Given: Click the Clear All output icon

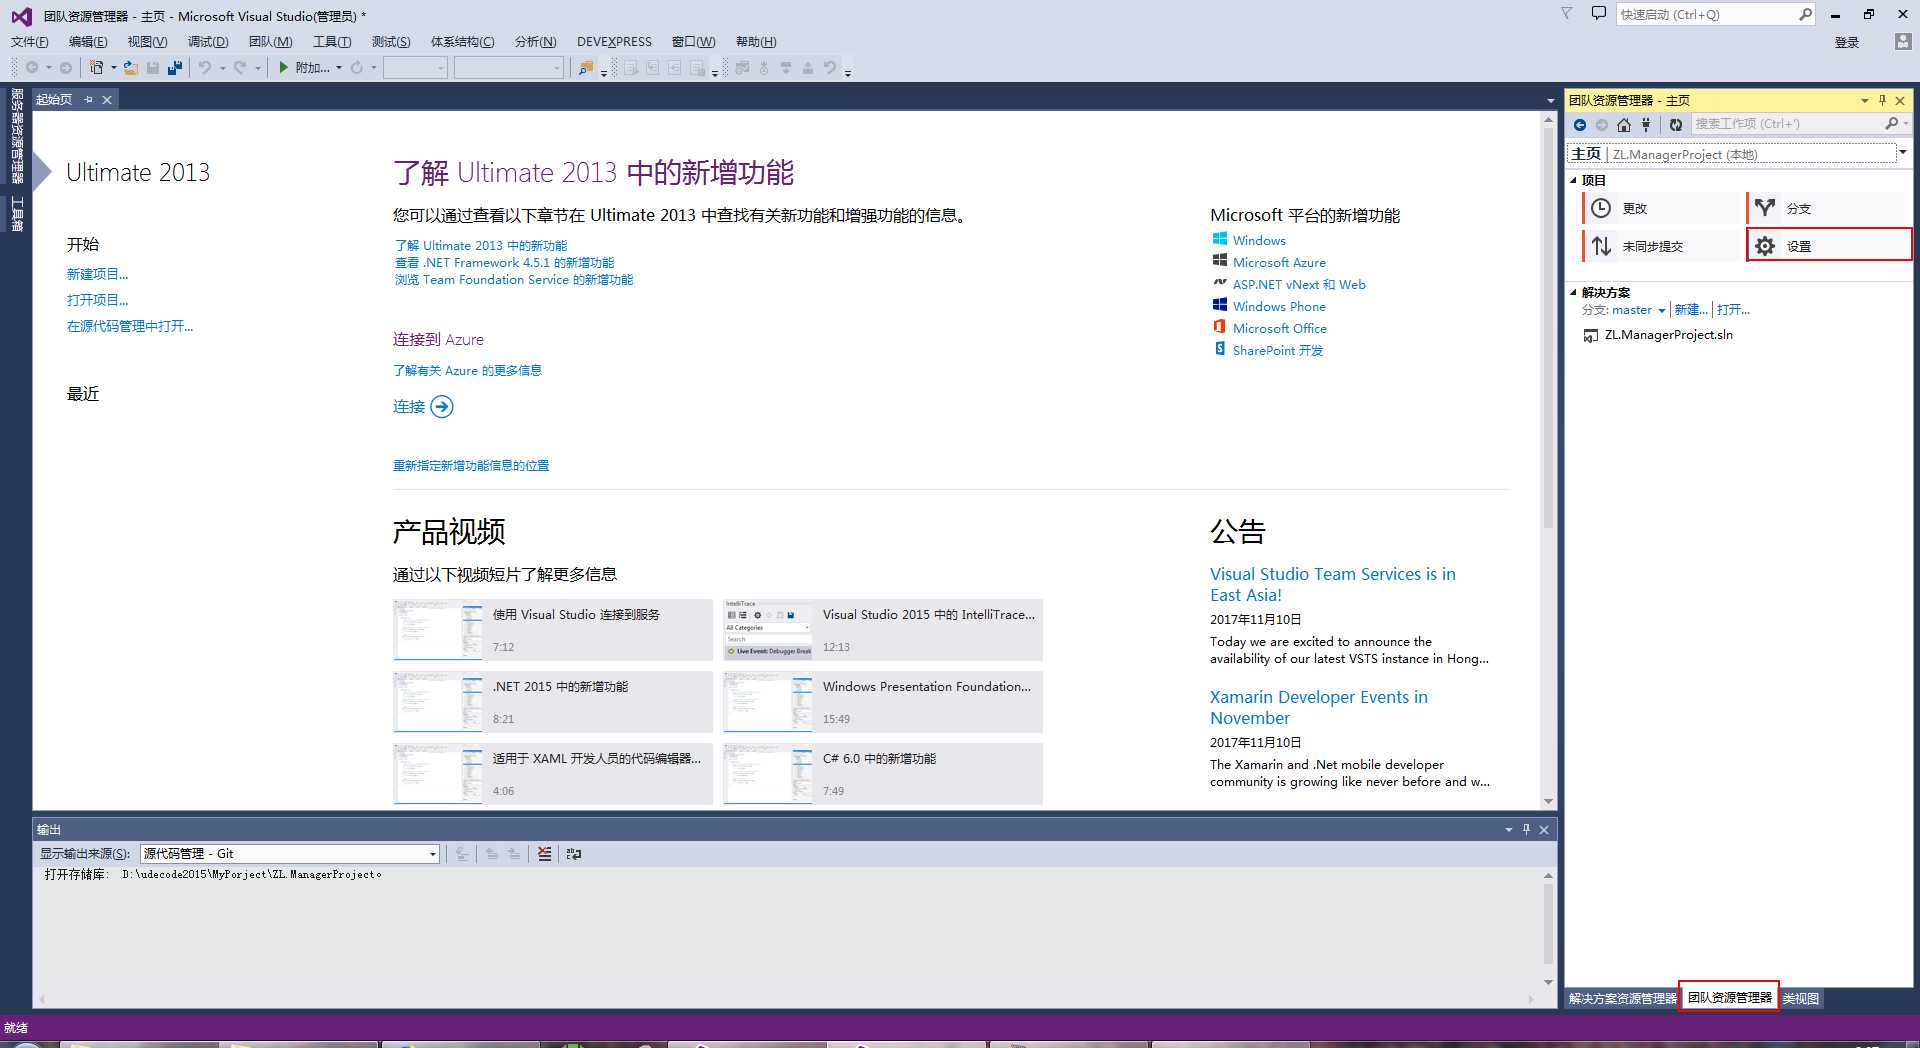Looking at the screenshot, I should pyautogui.click(x=544, y=854).
